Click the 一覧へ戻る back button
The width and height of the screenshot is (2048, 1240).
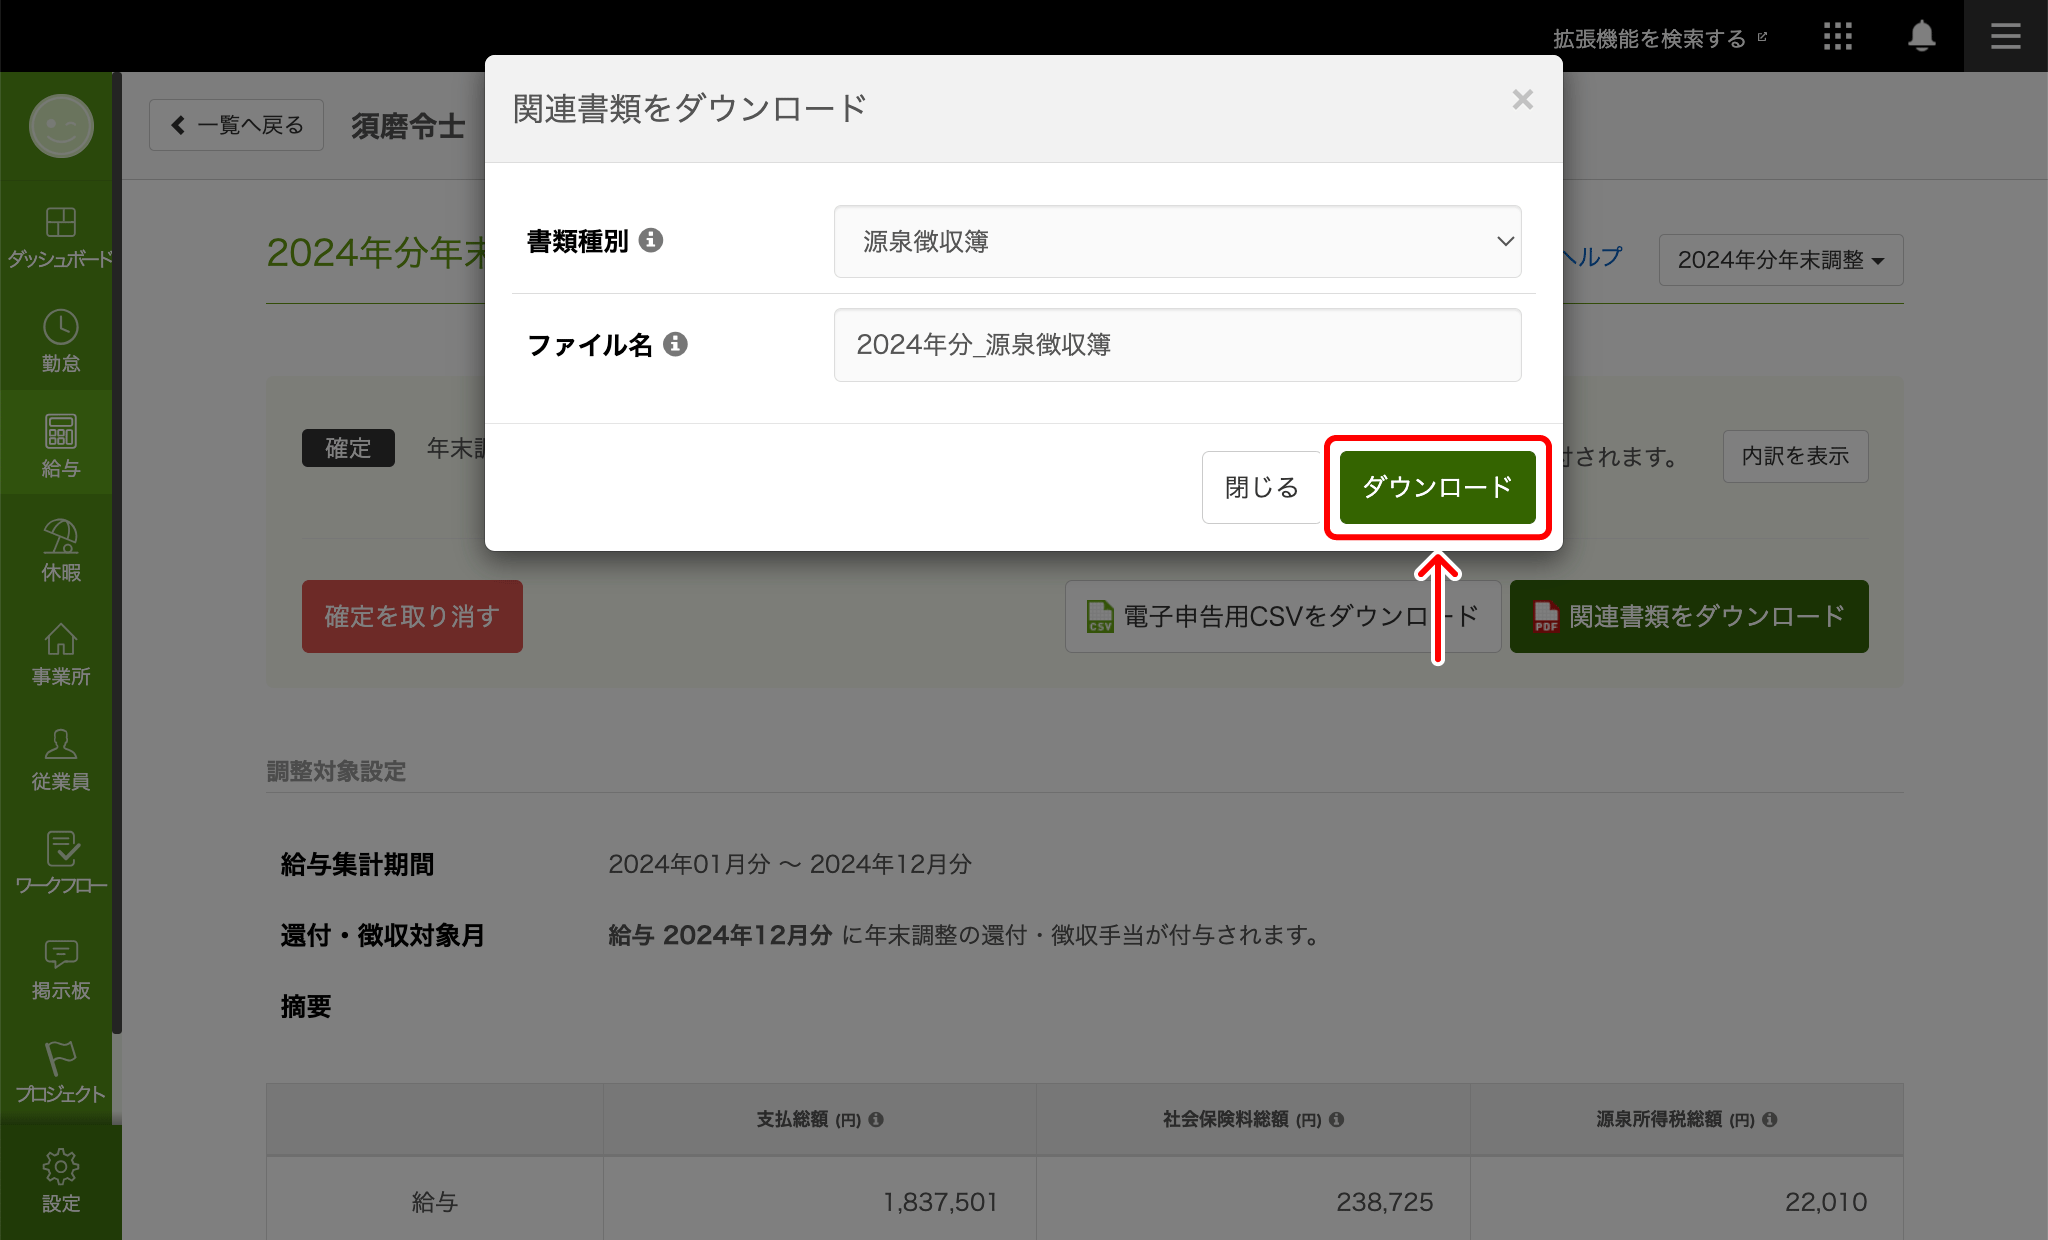click(236, 125)
